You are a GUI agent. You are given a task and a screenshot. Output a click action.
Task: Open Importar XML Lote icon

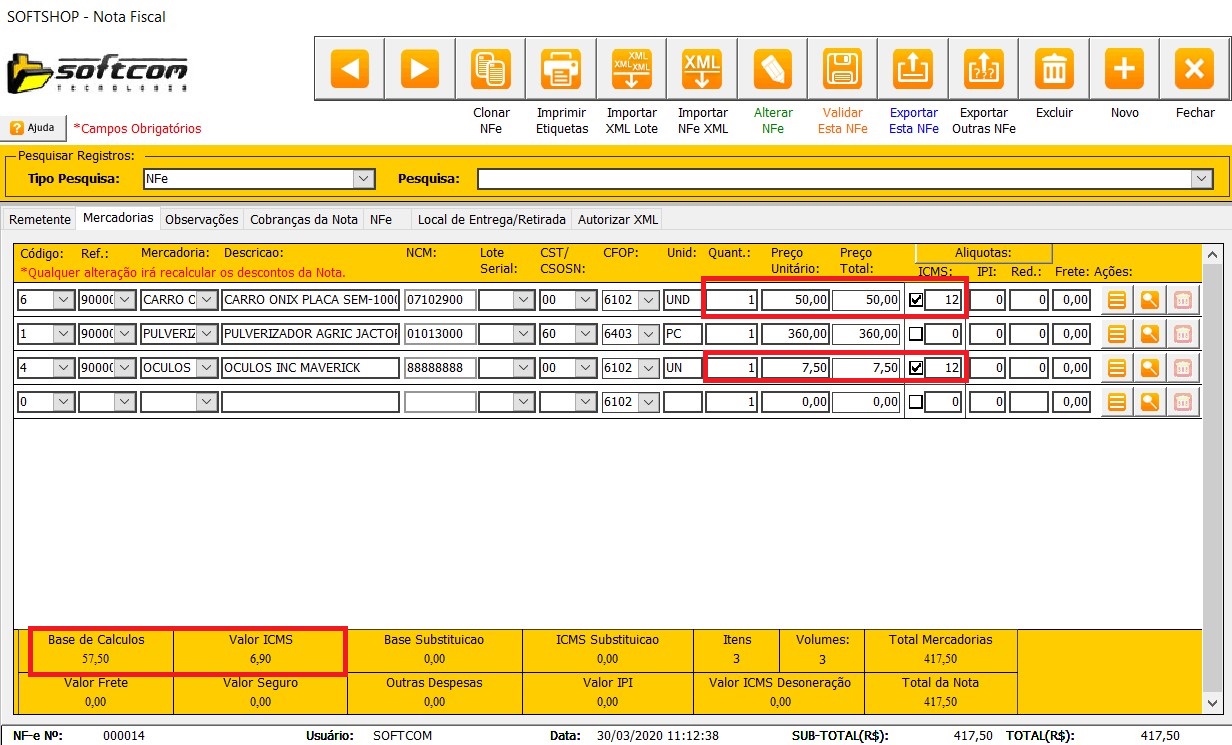pos(631,69)
